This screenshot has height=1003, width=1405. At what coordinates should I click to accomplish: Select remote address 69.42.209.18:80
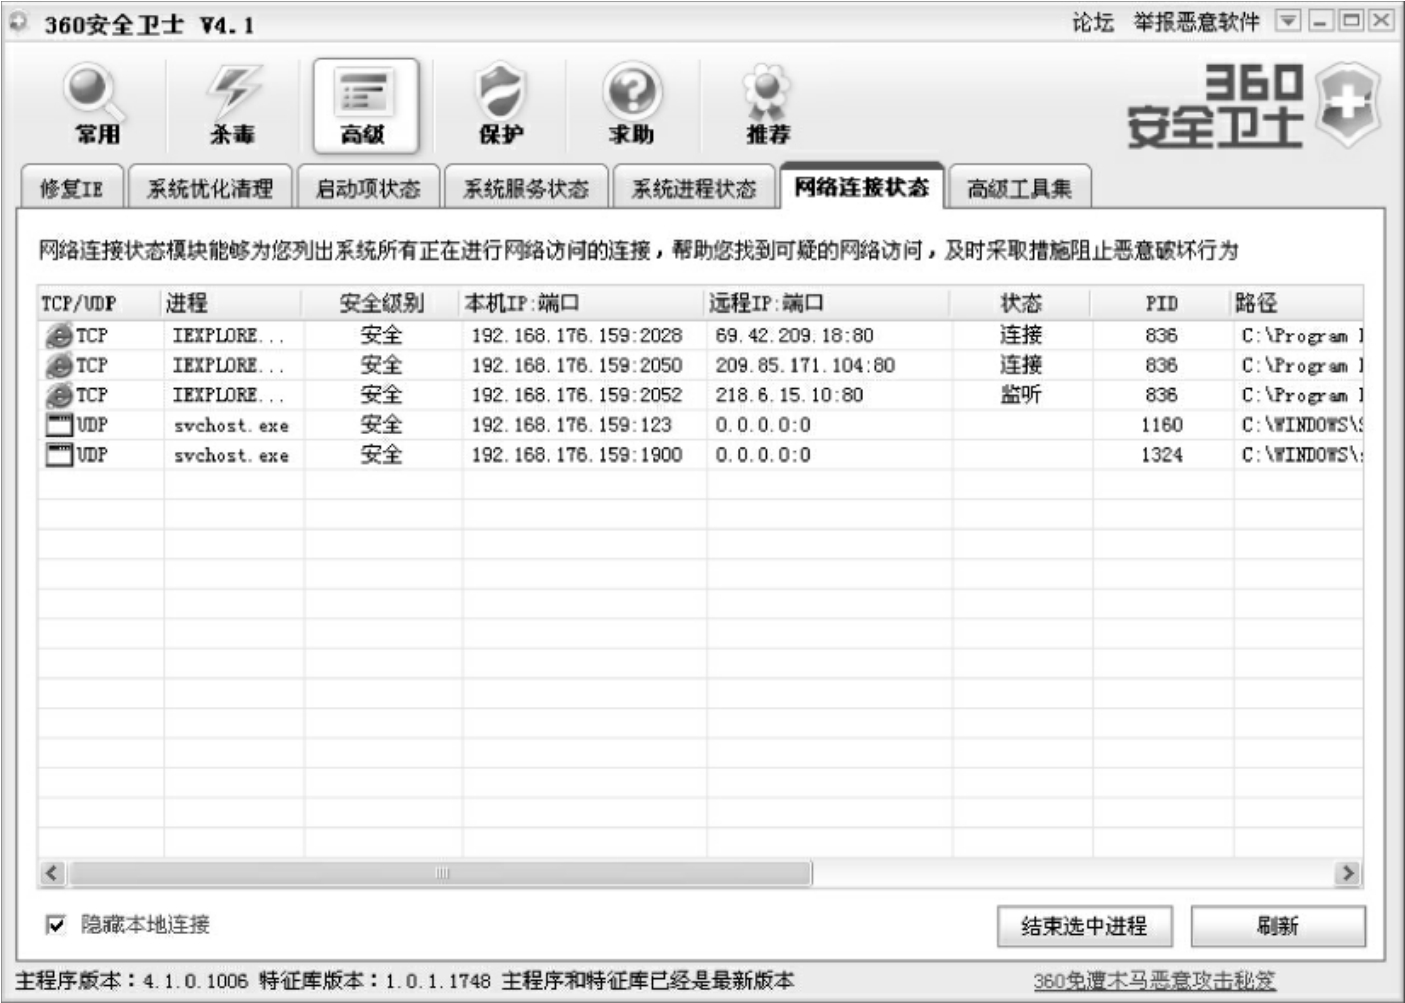tap(794, 336)
